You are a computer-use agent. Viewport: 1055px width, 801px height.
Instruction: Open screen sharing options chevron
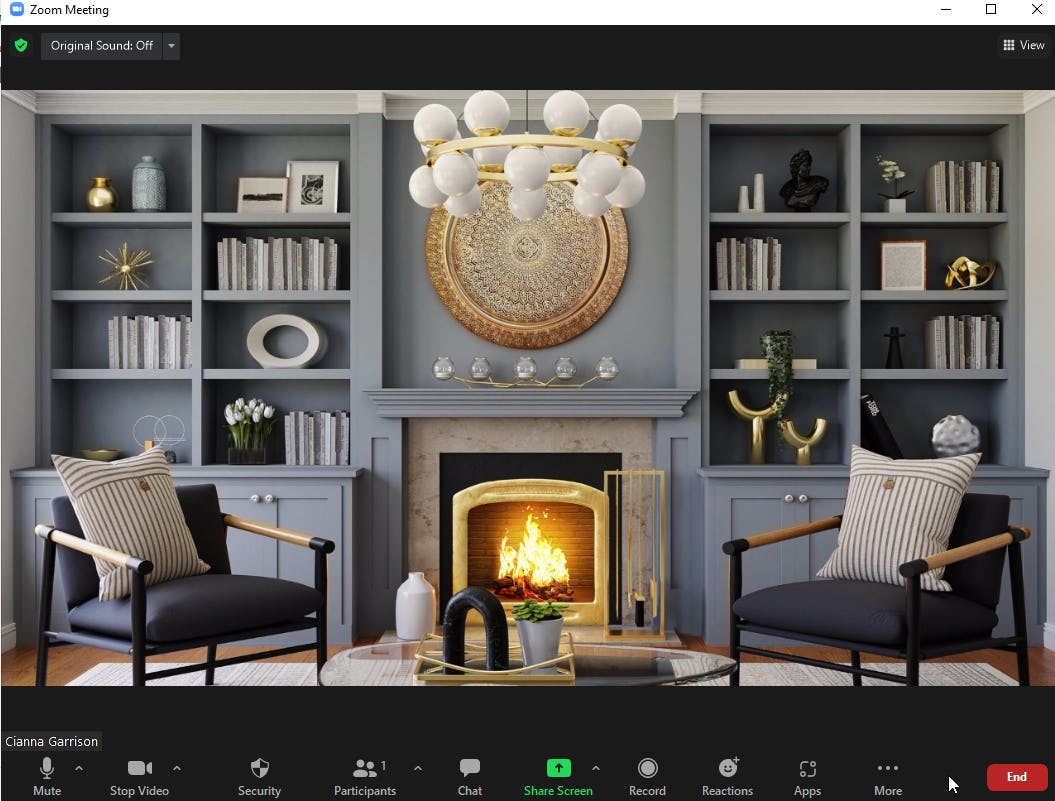(597, 769)
